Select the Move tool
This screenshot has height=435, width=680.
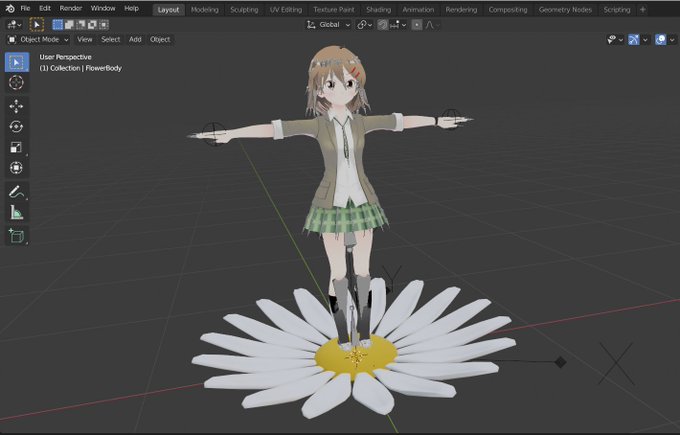pyautogui.click(x=16, y=106)
